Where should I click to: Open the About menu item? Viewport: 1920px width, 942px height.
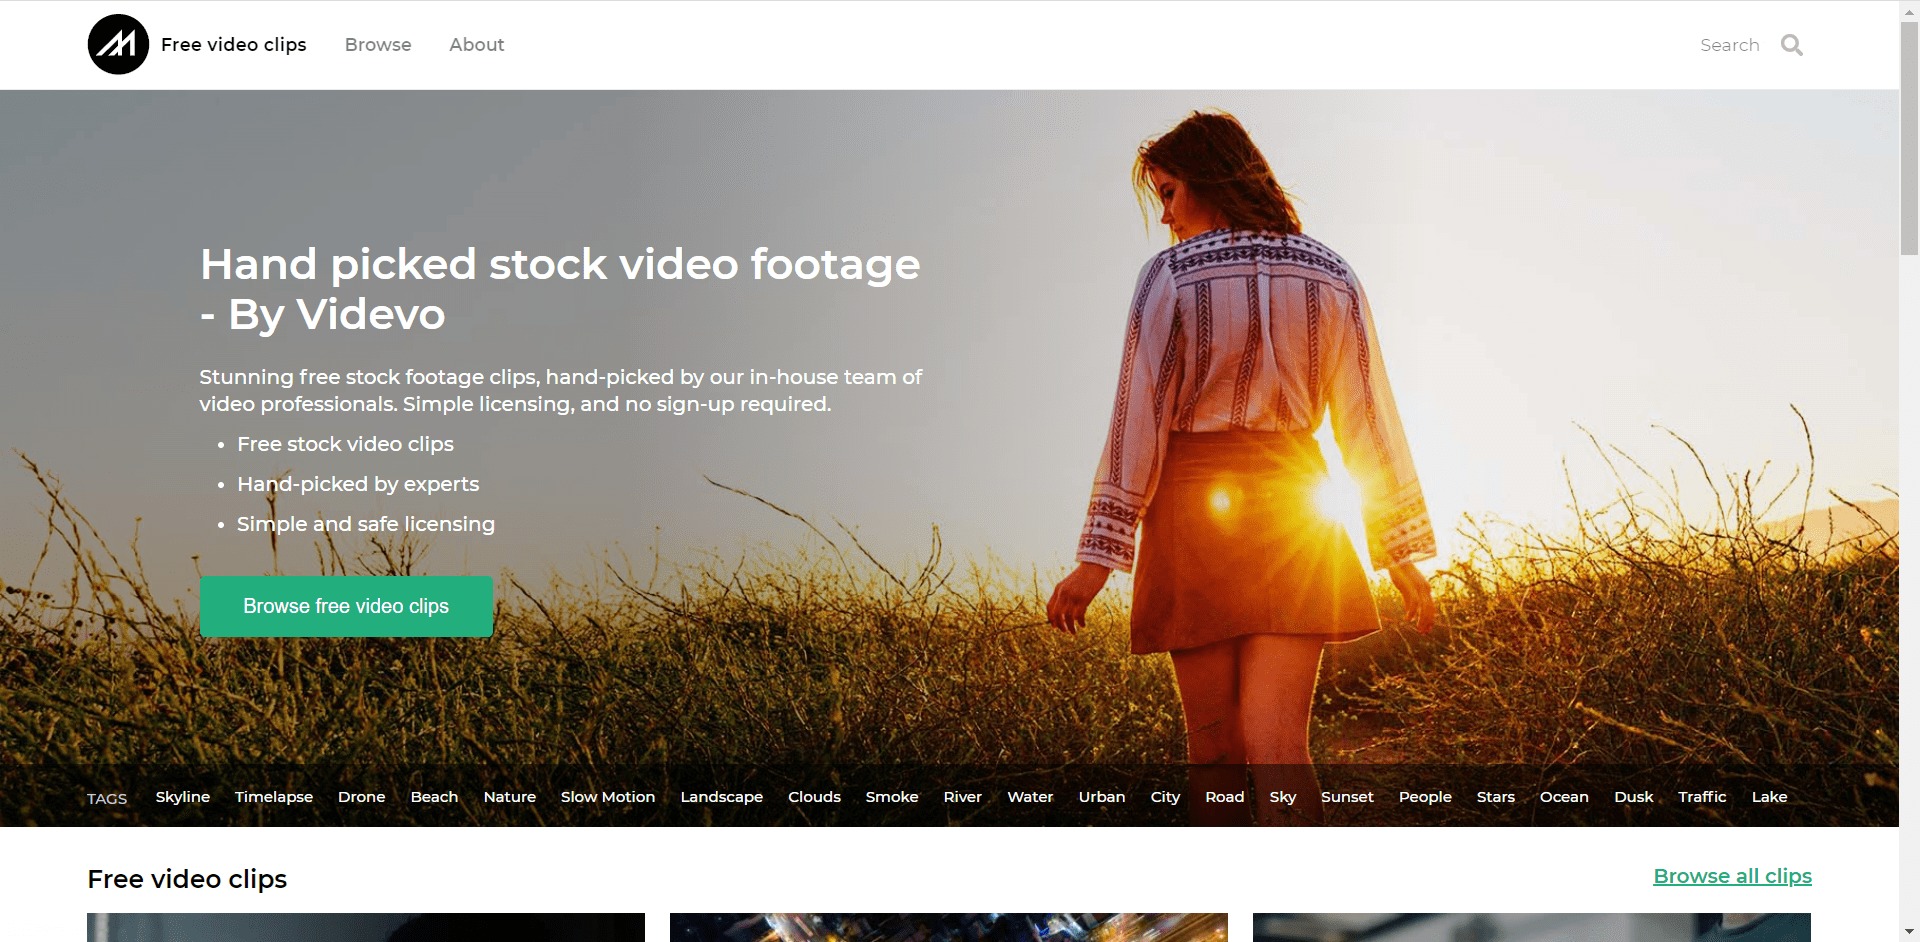coord(476,45)
